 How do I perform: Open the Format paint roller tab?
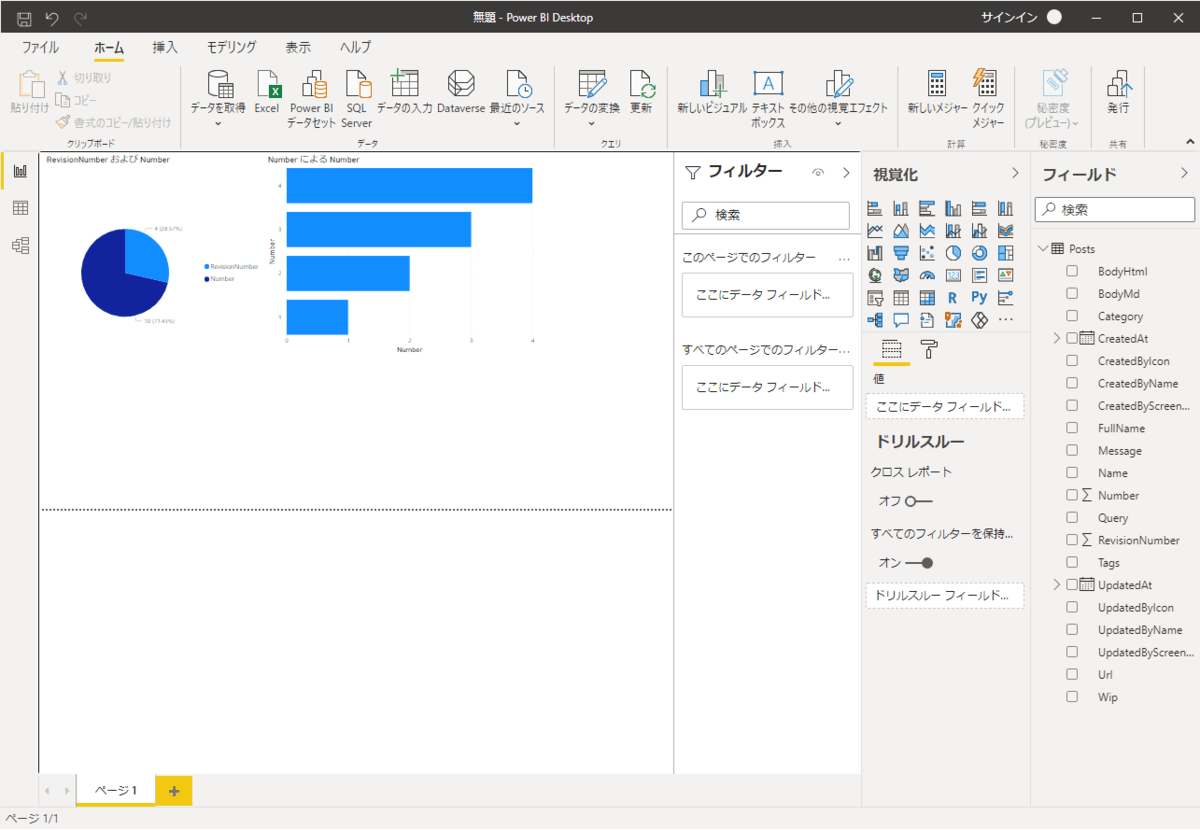(x=928, y=349)
